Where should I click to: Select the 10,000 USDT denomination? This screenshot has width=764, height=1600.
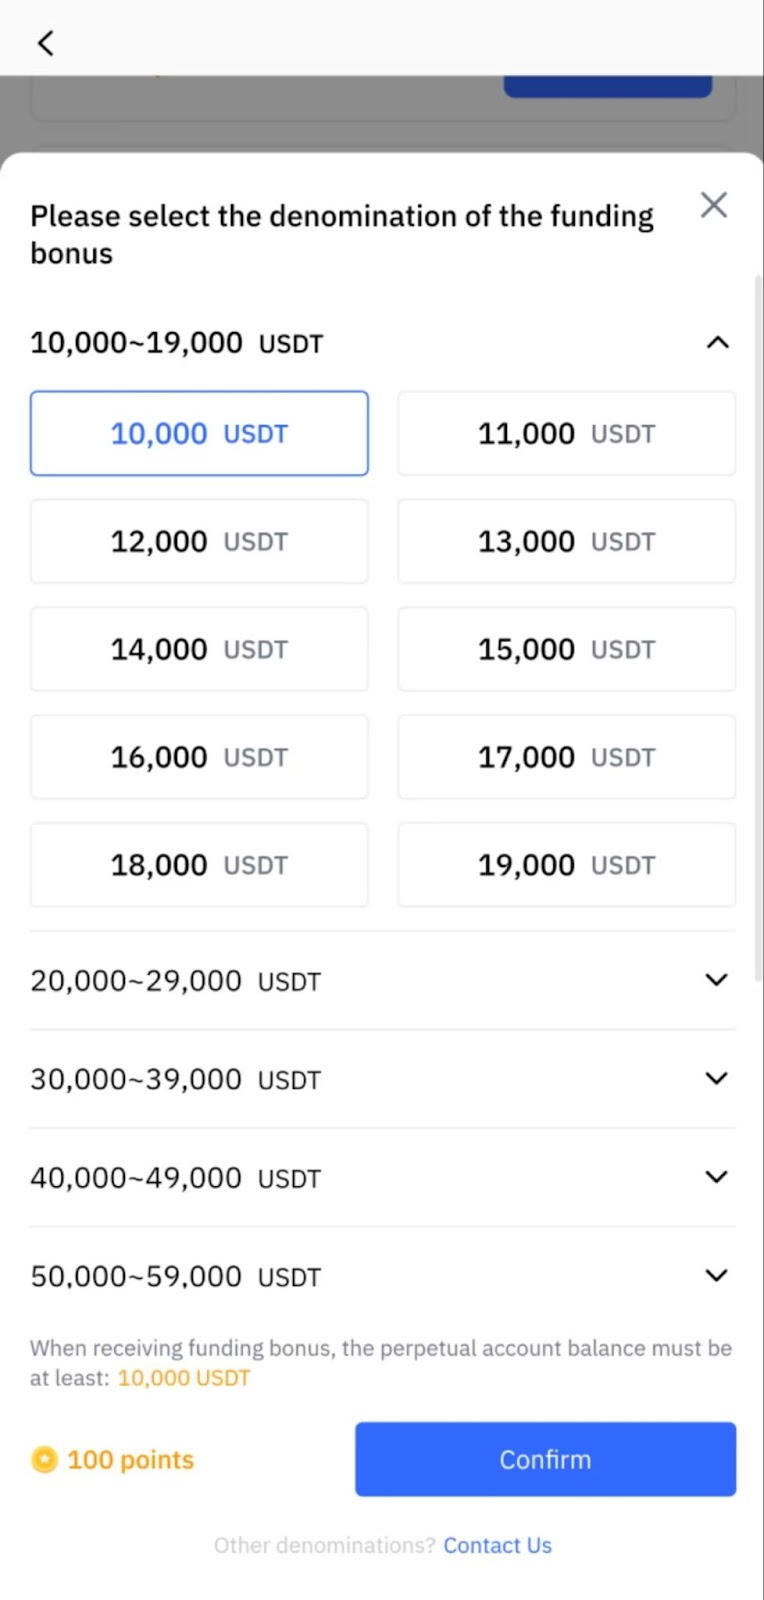199,433
